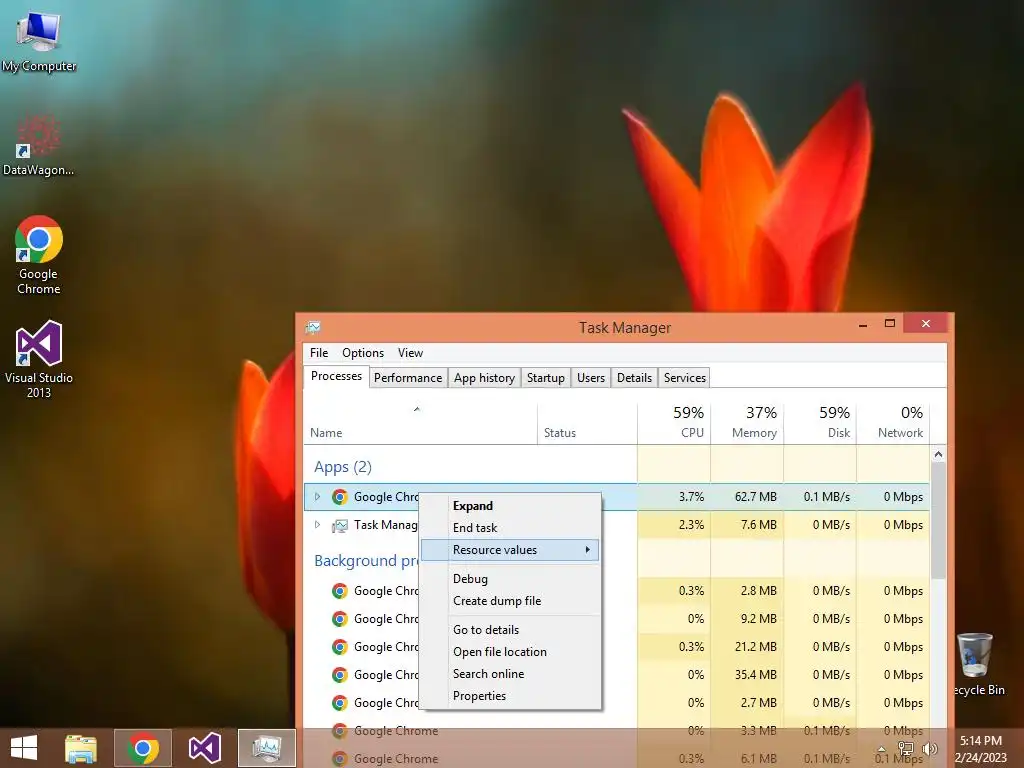Screen dimensions: 1024x768
Task: Open the Resource values submenu
Action: [x=509, y=550]
